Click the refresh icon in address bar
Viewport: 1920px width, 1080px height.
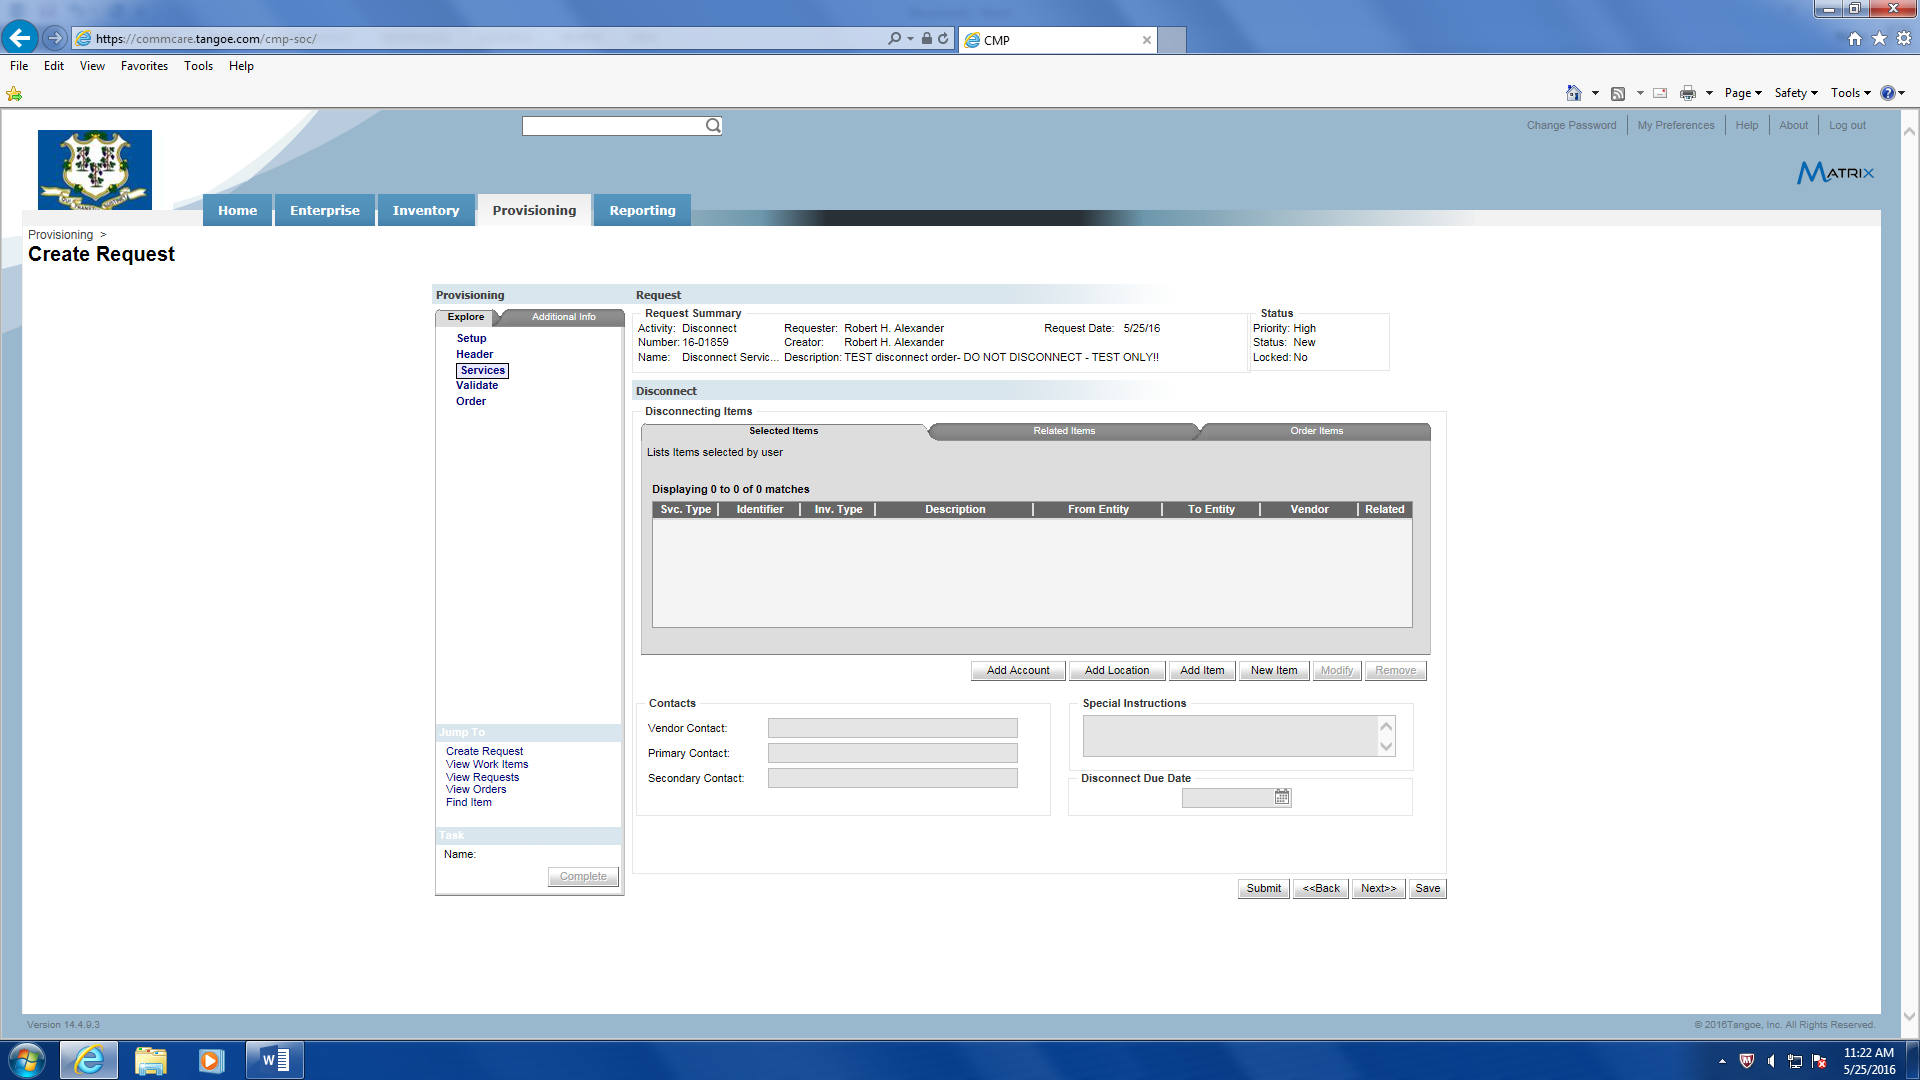click(943, 39)
